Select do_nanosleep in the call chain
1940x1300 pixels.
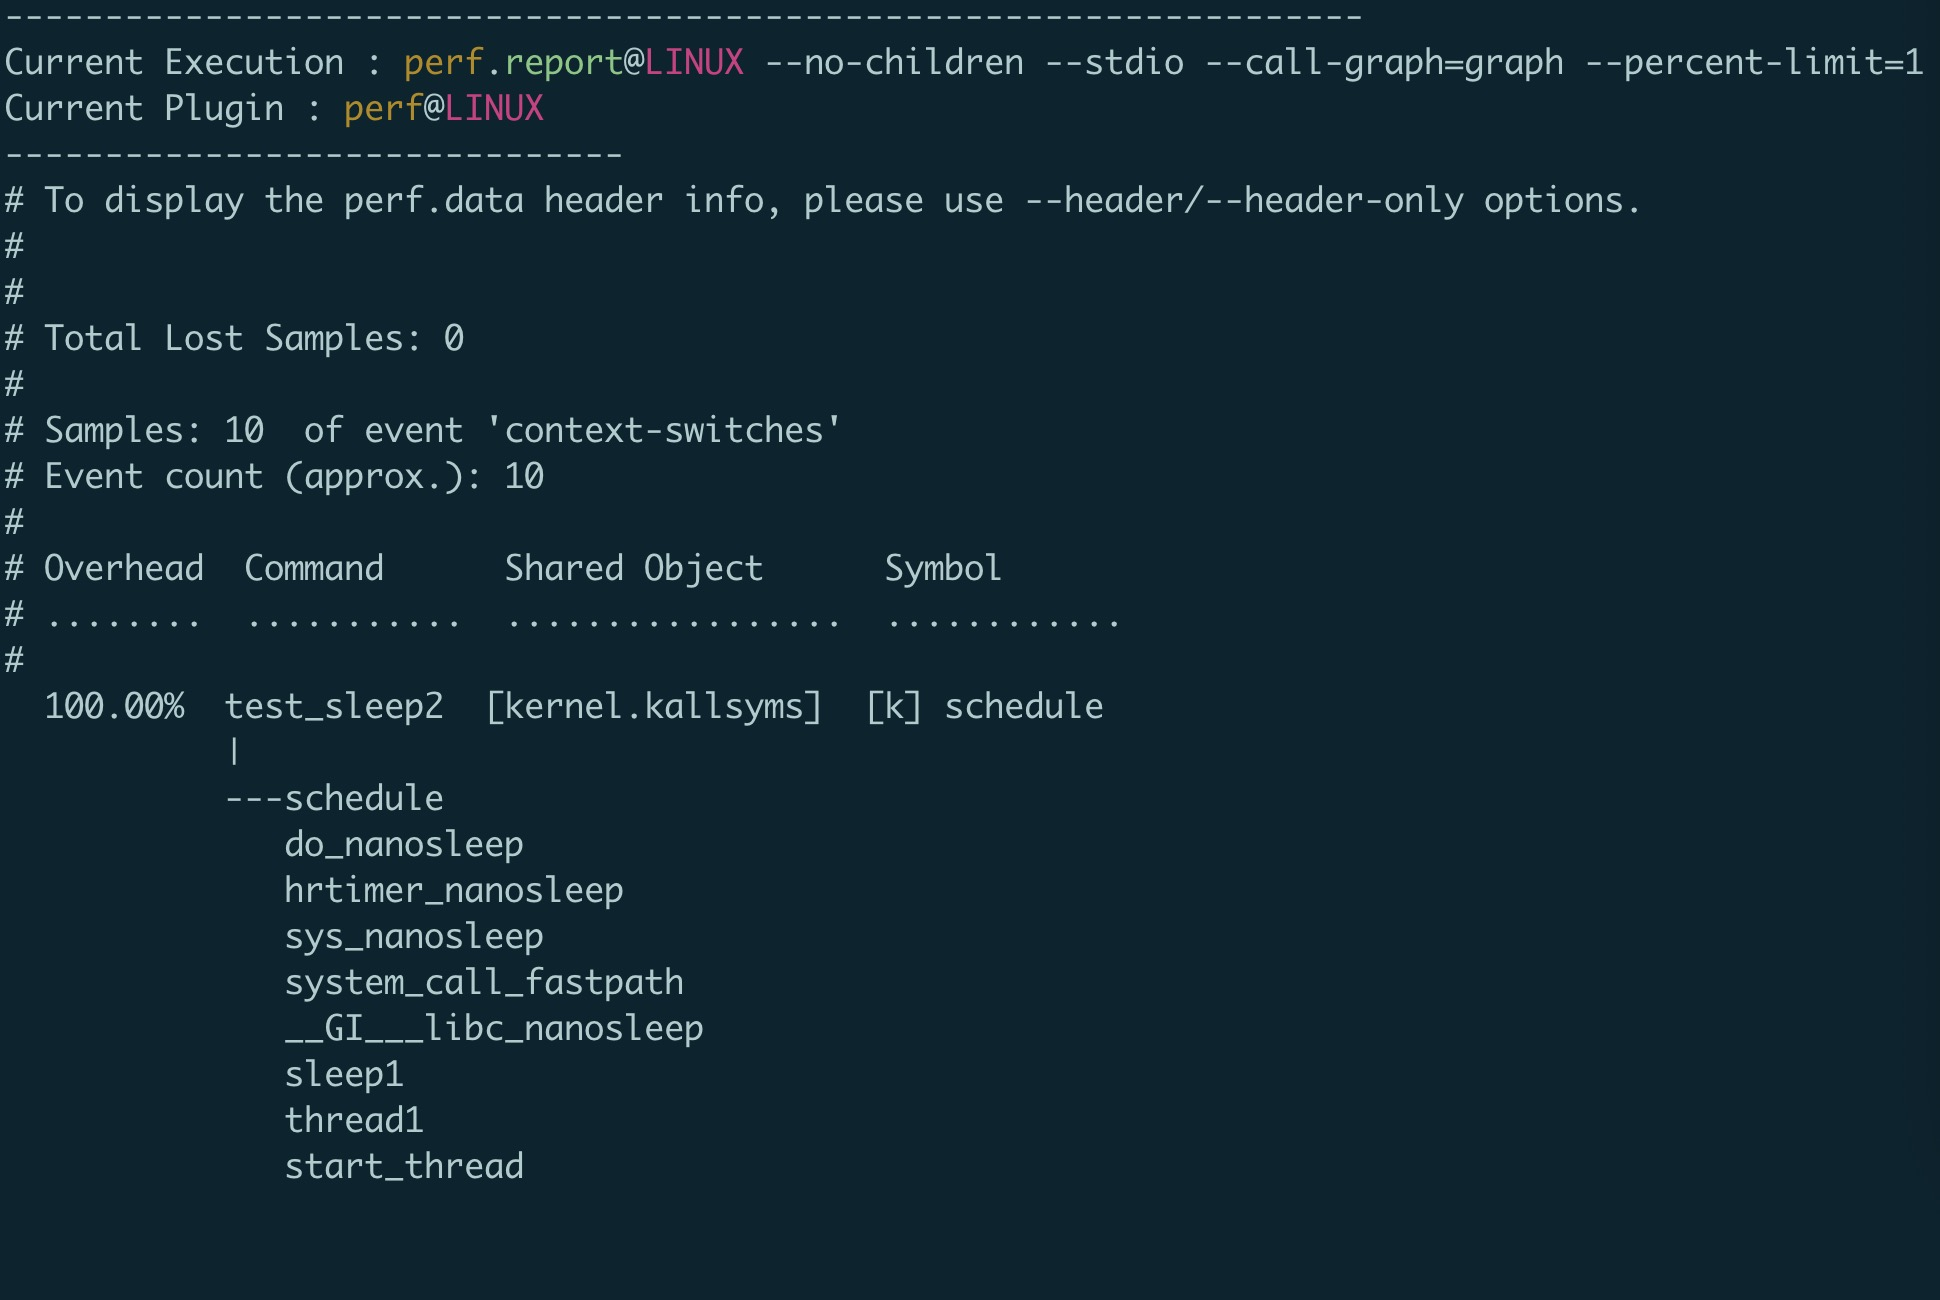click(404, 844)
